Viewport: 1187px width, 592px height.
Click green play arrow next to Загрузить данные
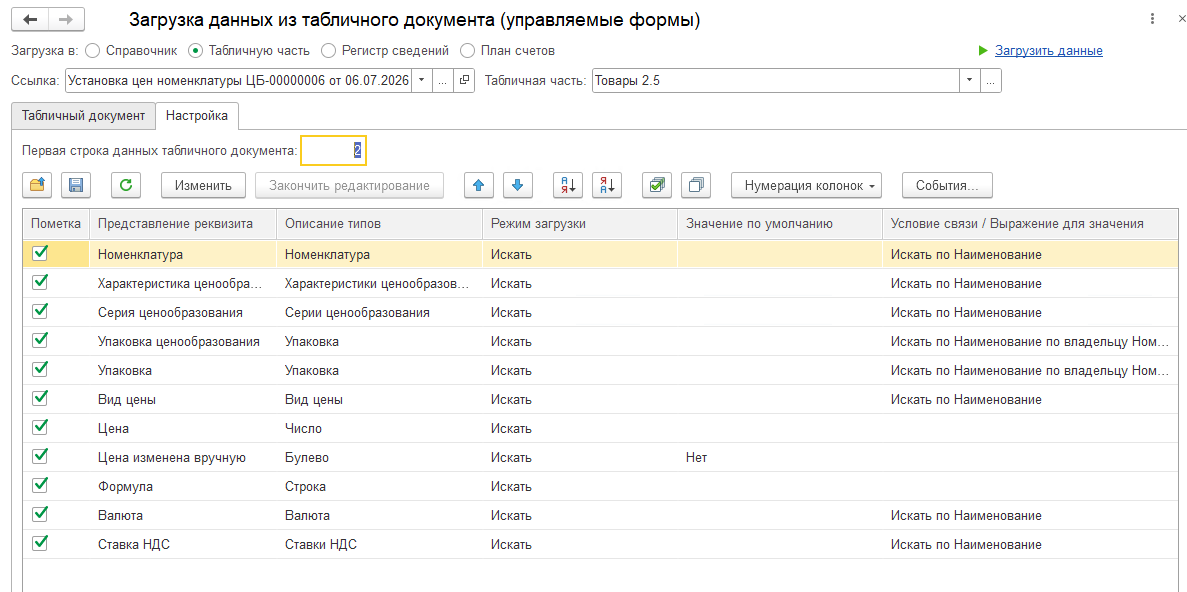983,51
